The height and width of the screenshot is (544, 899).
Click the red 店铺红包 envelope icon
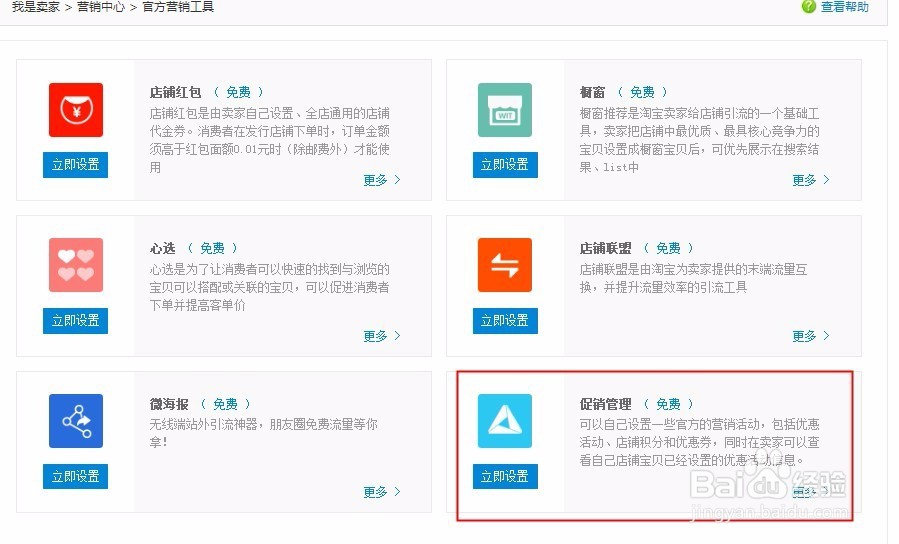(76, 110)
